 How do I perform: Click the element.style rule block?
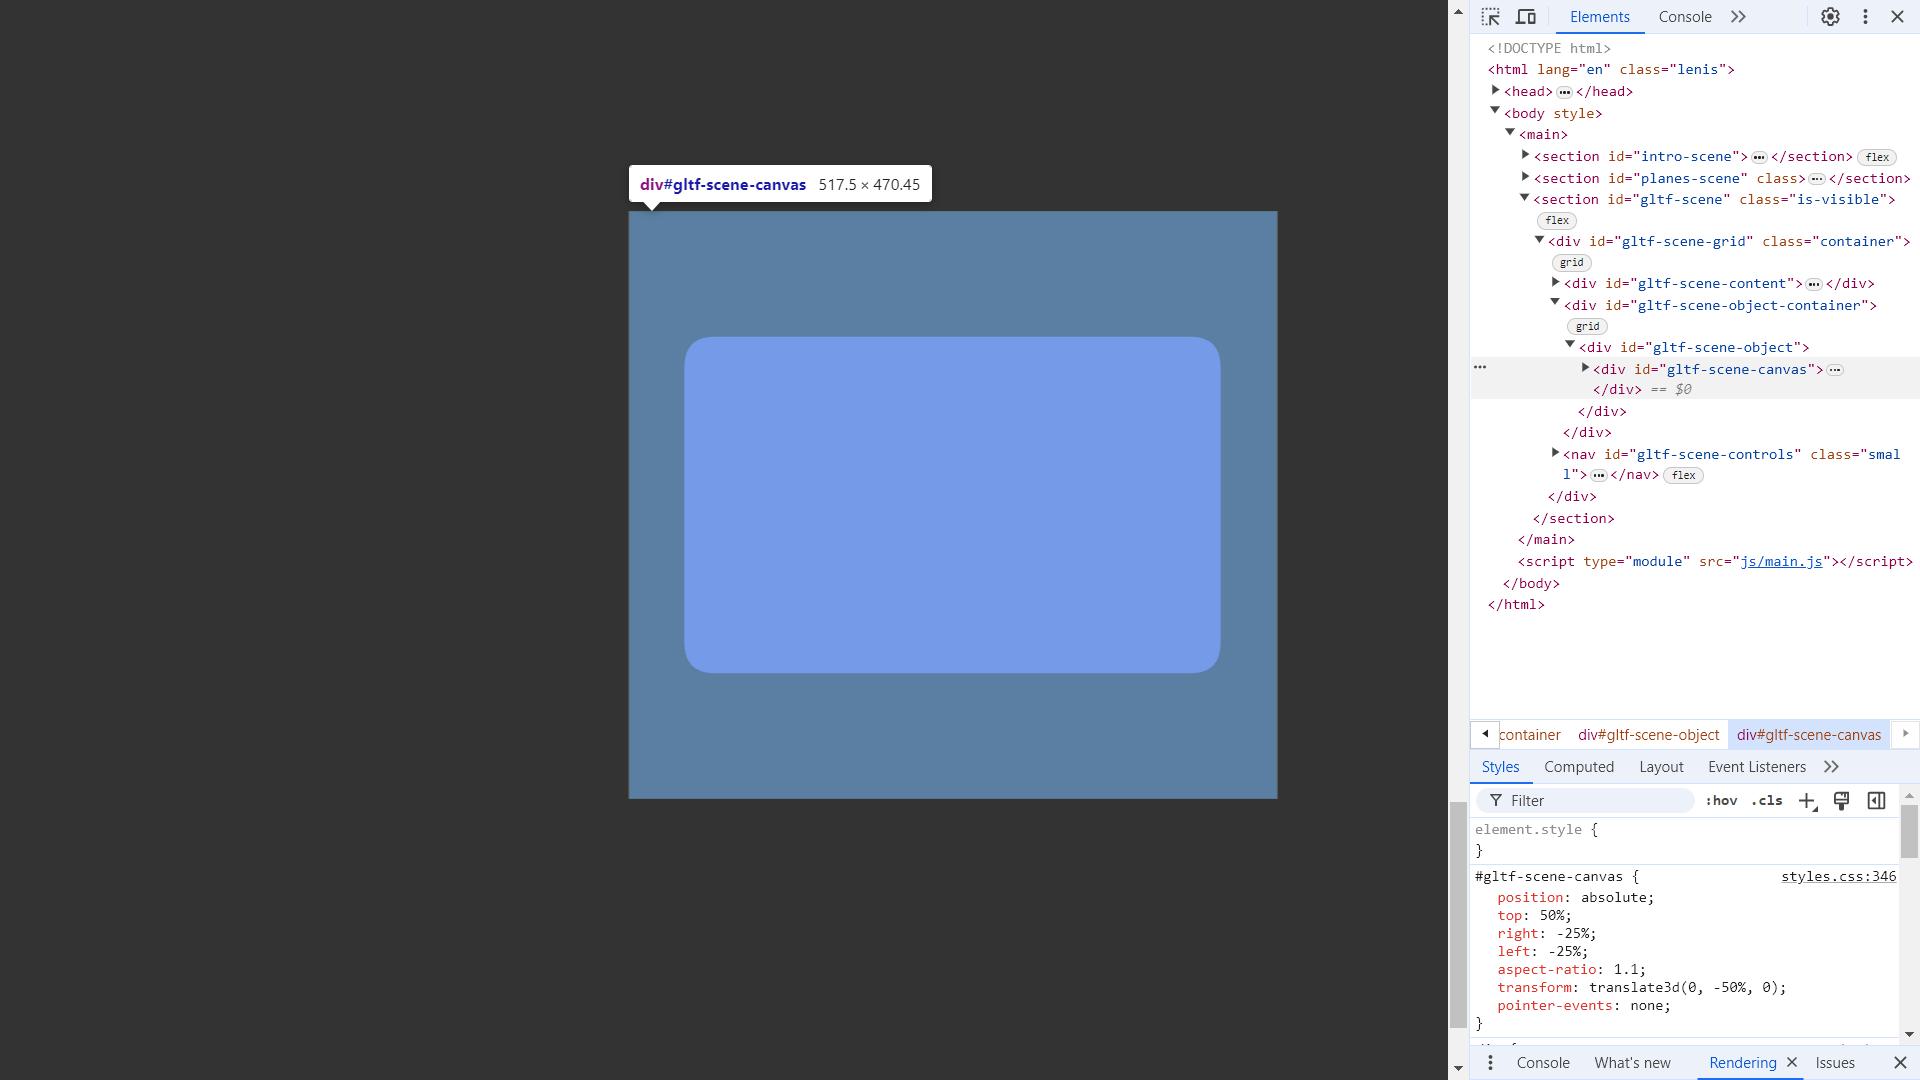[1685, 840]
